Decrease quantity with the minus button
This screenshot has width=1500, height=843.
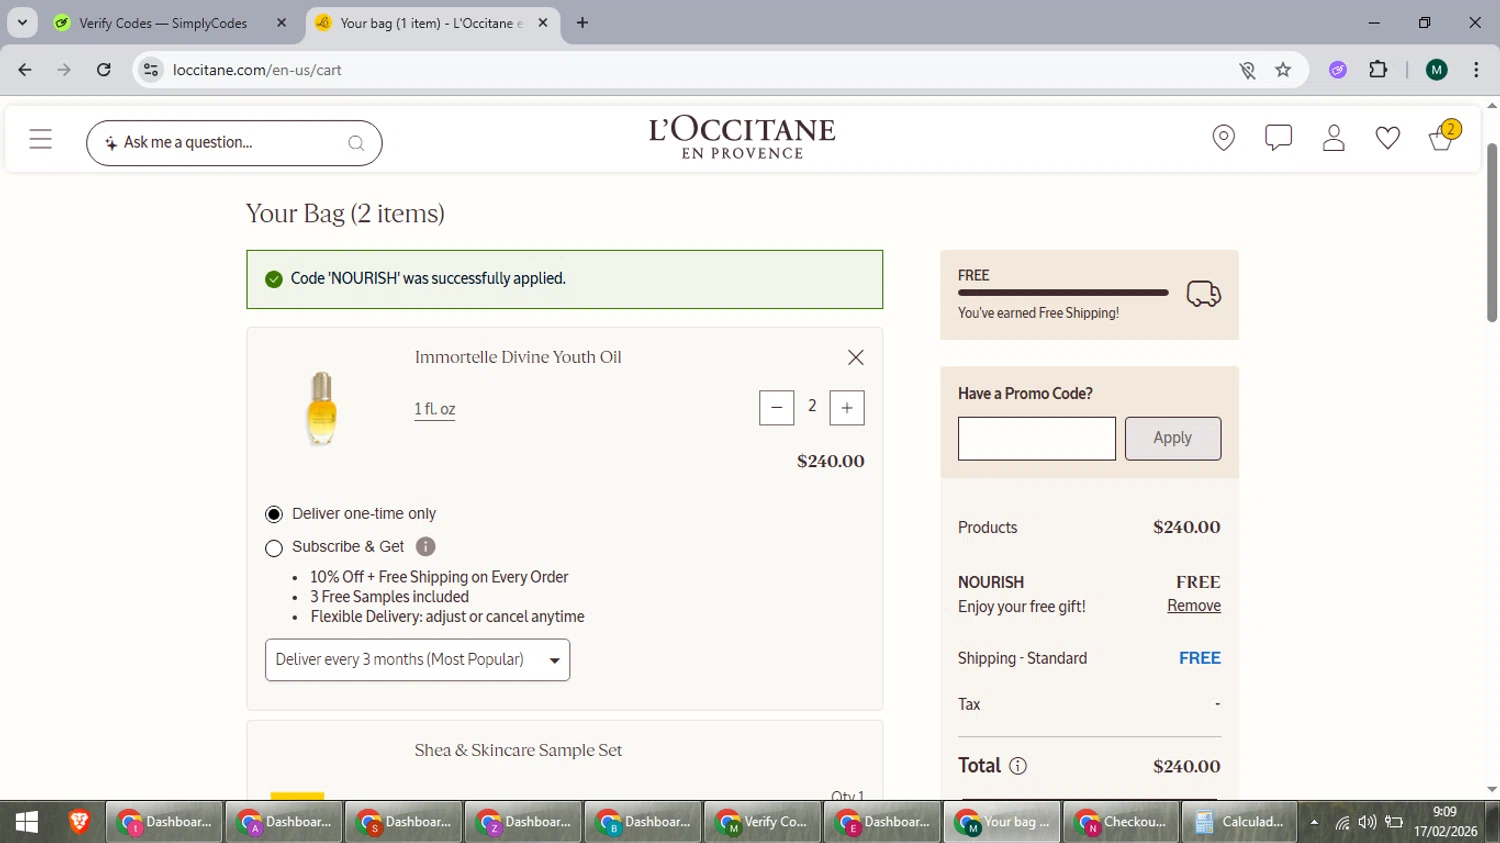tap(776, 408)
